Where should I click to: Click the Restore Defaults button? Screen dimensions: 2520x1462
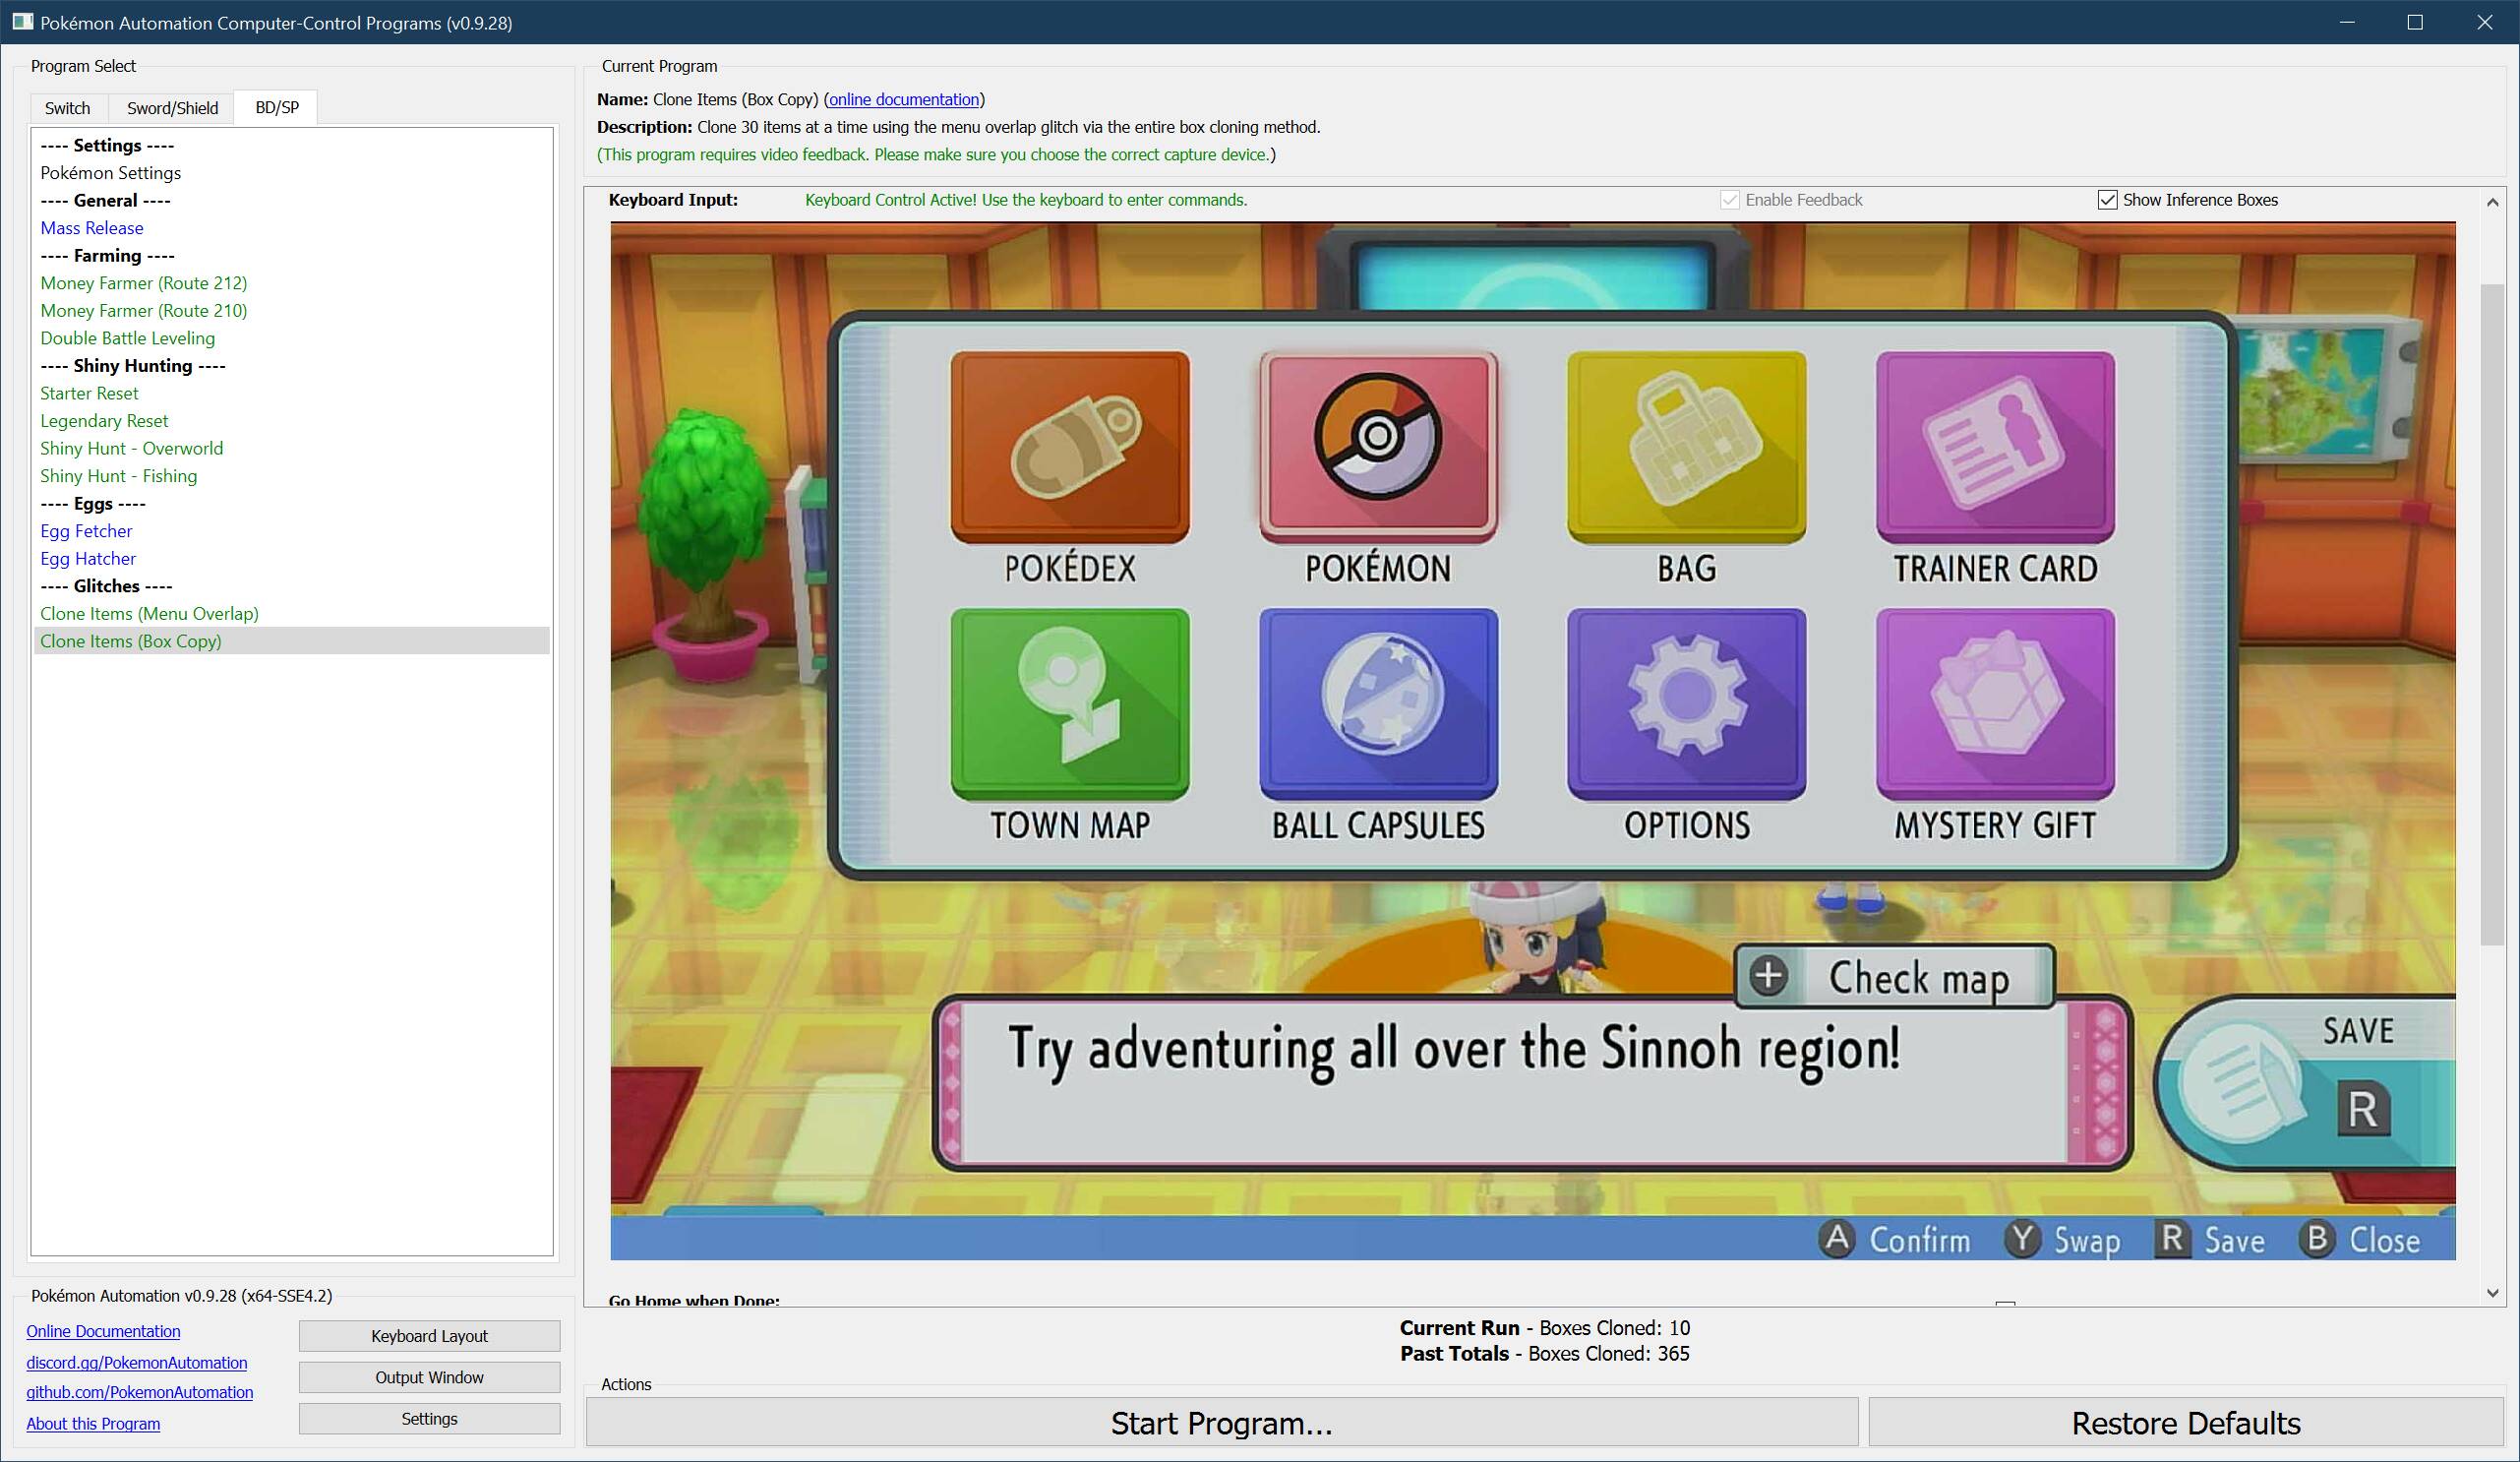2185,1422
